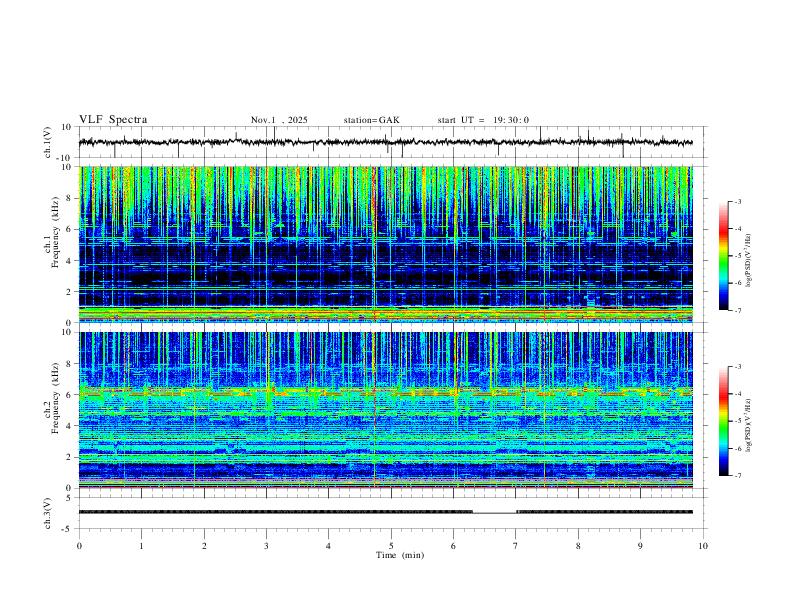Click the "5" tick of ch.3(V) axis
This screenshot has width=792, height=612.
[69, 498]
